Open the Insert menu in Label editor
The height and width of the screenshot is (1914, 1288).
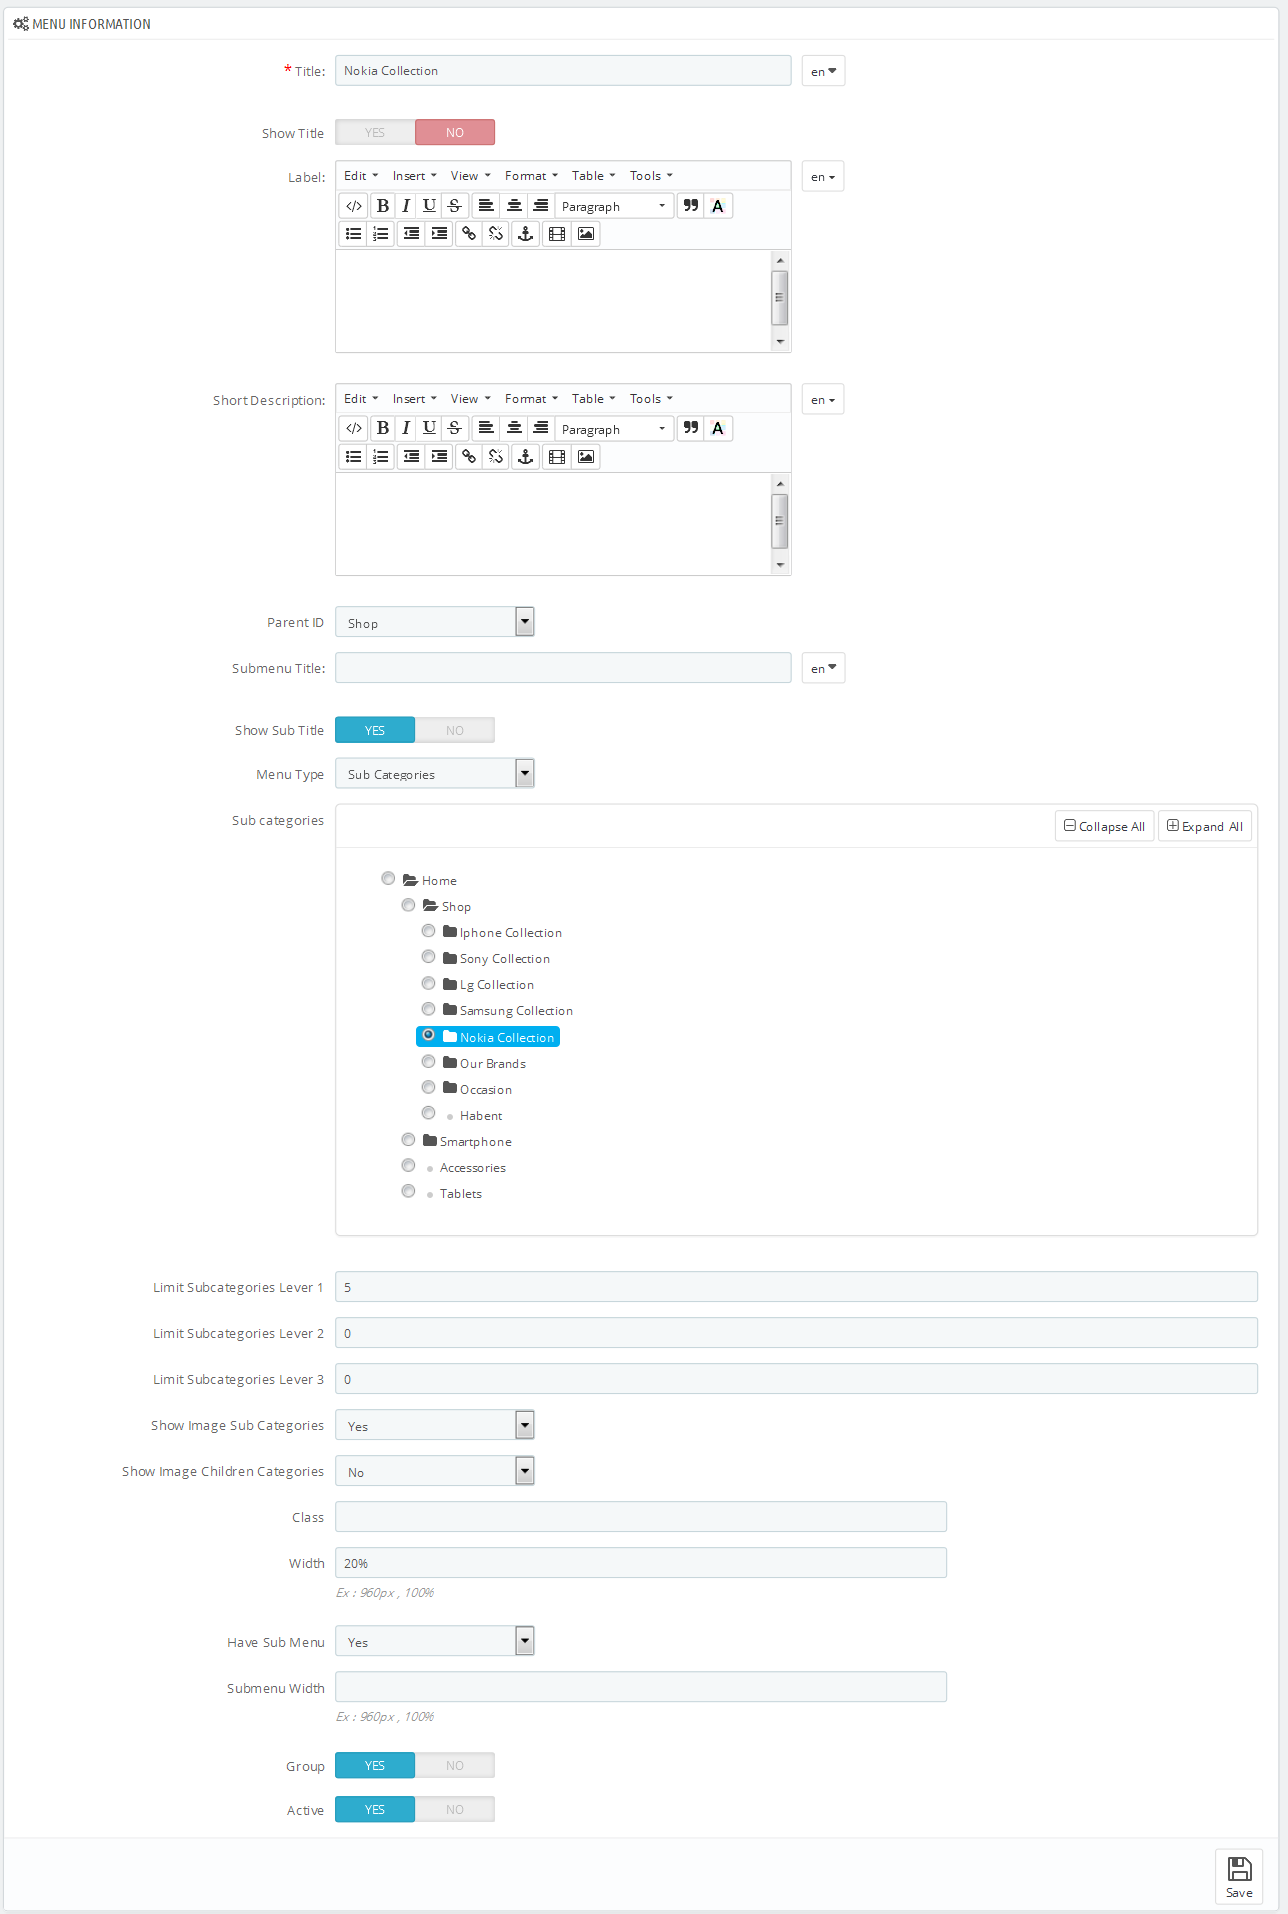[414, 176]
